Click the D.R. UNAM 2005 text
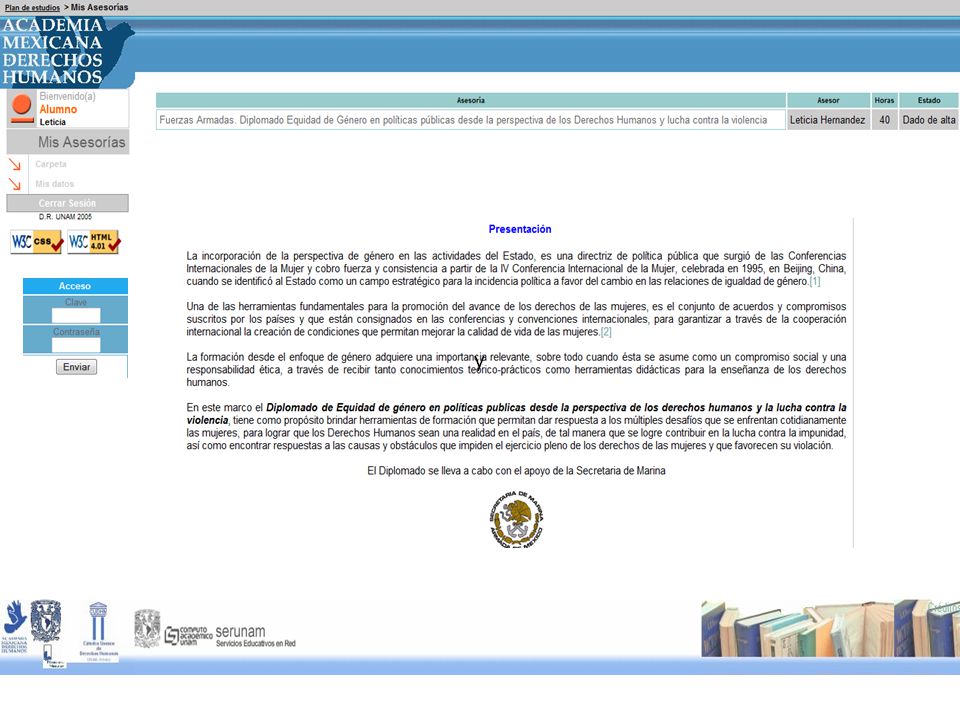The height and width of the screenshot is (720, 960). [66, 217]
